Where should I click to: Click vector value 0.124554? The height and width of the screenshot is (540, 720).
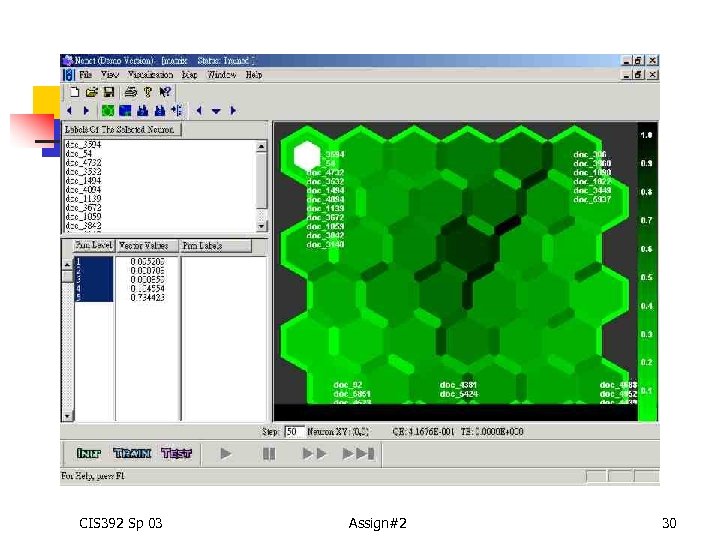[147, 288]
